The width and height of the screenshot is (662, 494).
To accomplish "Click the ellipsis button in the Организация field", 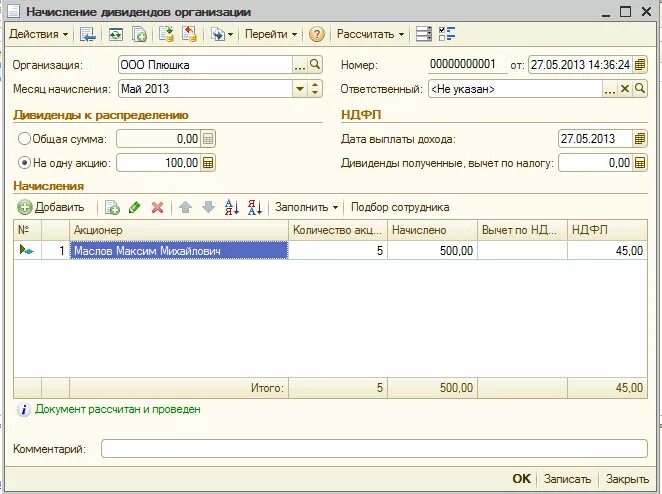I will (x=300, y=65).
